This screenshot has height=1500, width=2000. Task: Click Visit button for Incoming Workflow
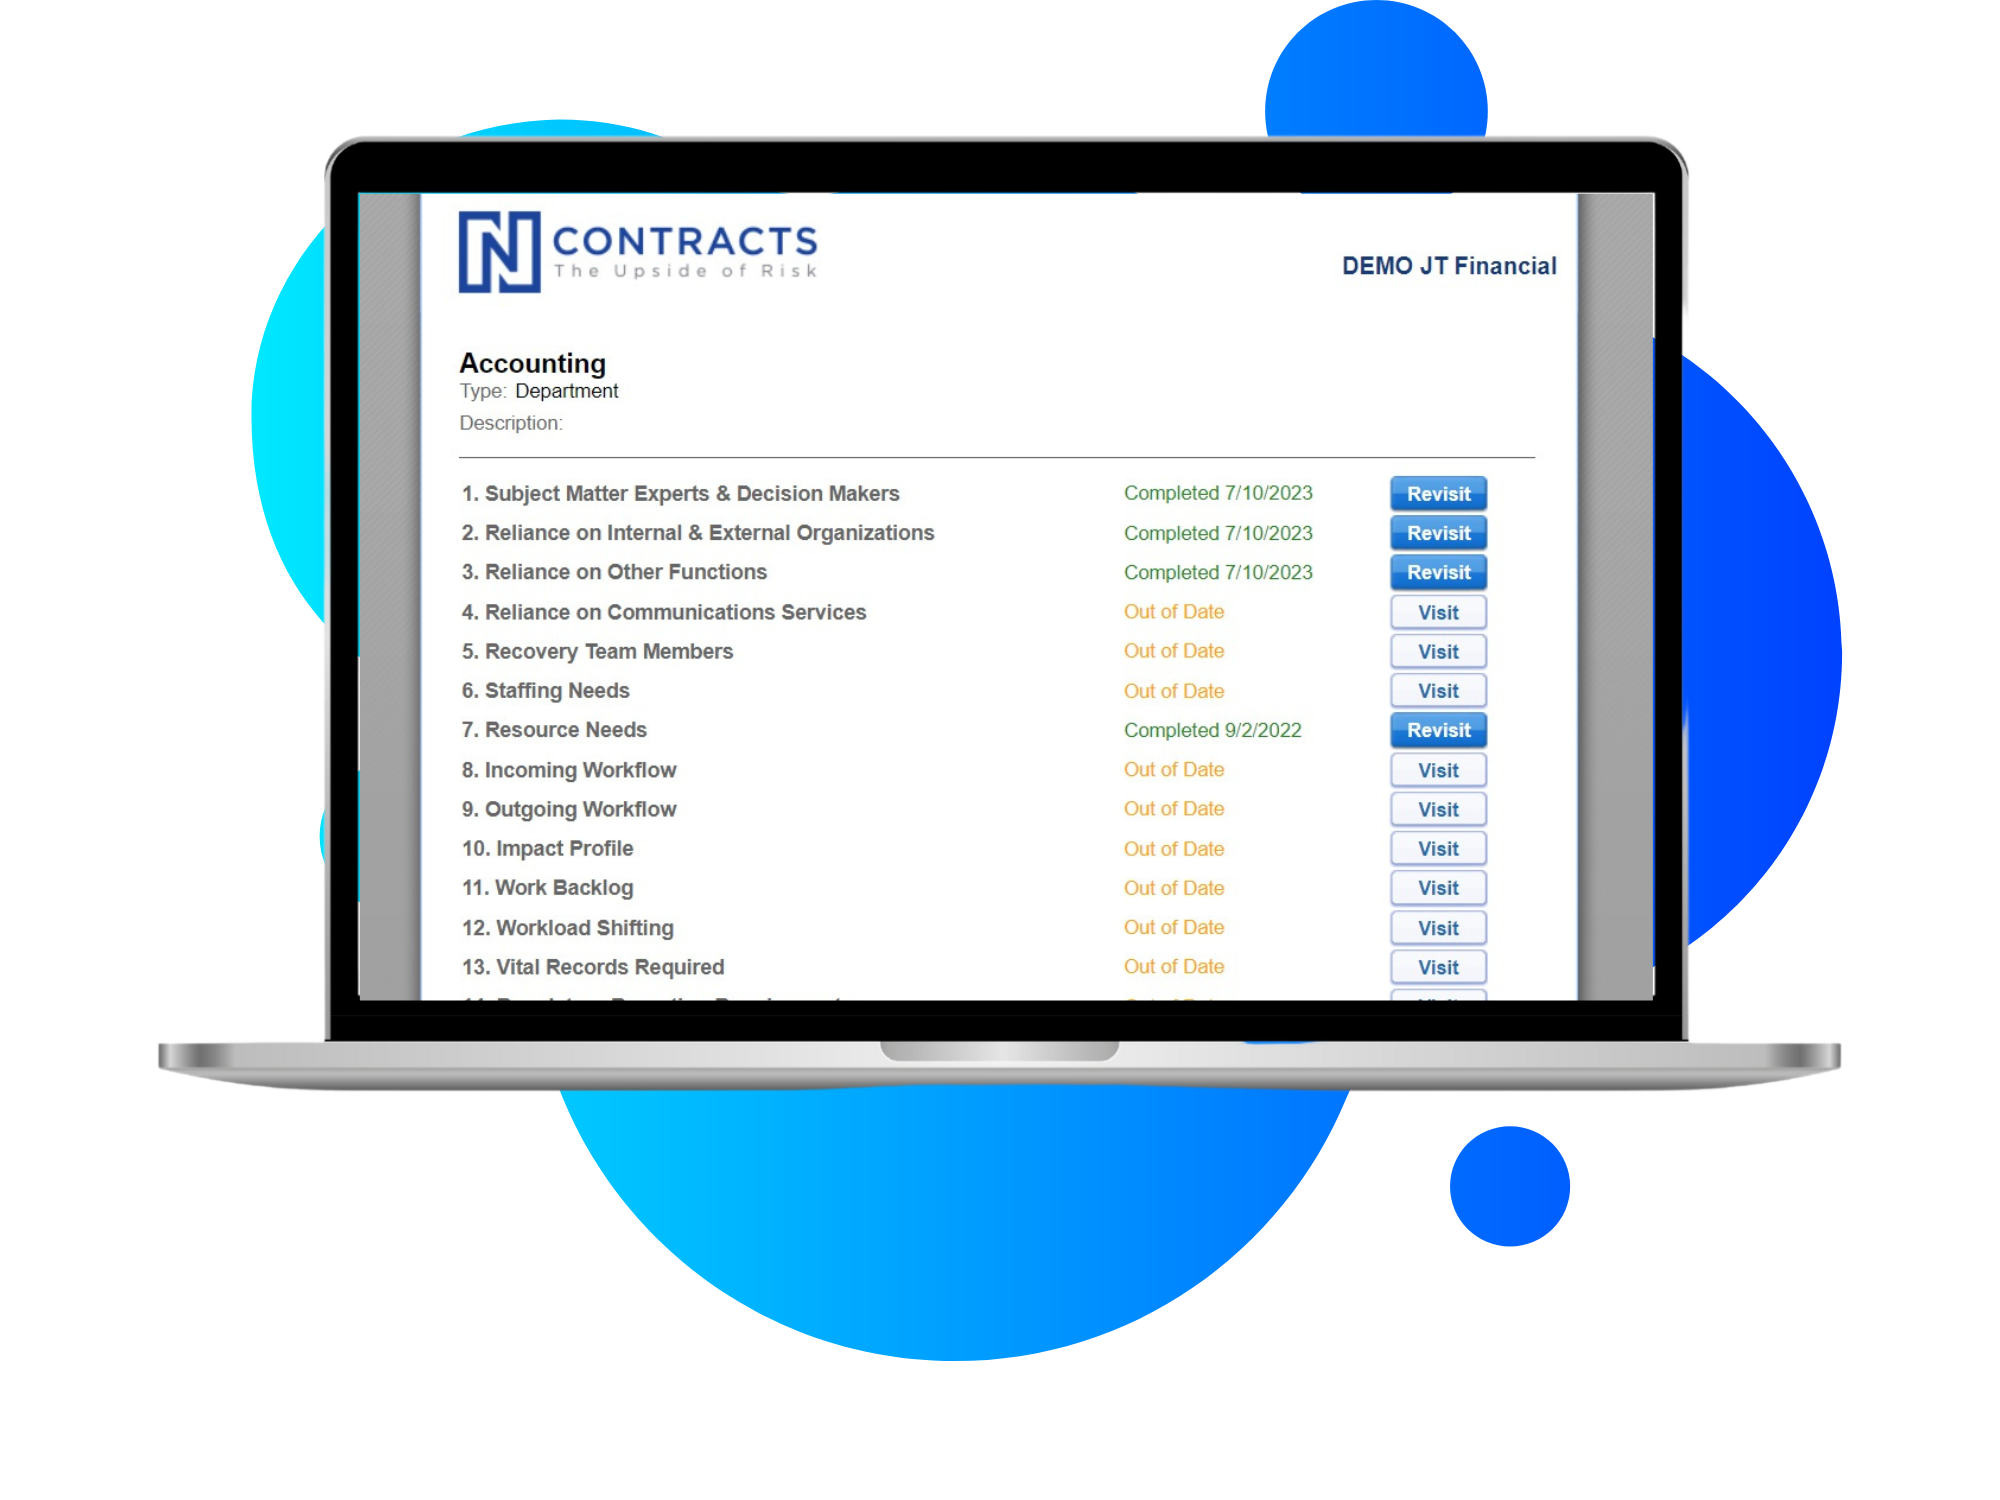tap(1433, 770)
